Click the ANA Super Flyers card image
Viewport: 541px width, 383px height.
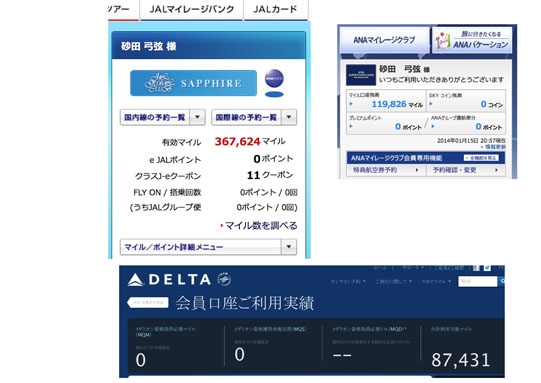click(x=361, y=75)
